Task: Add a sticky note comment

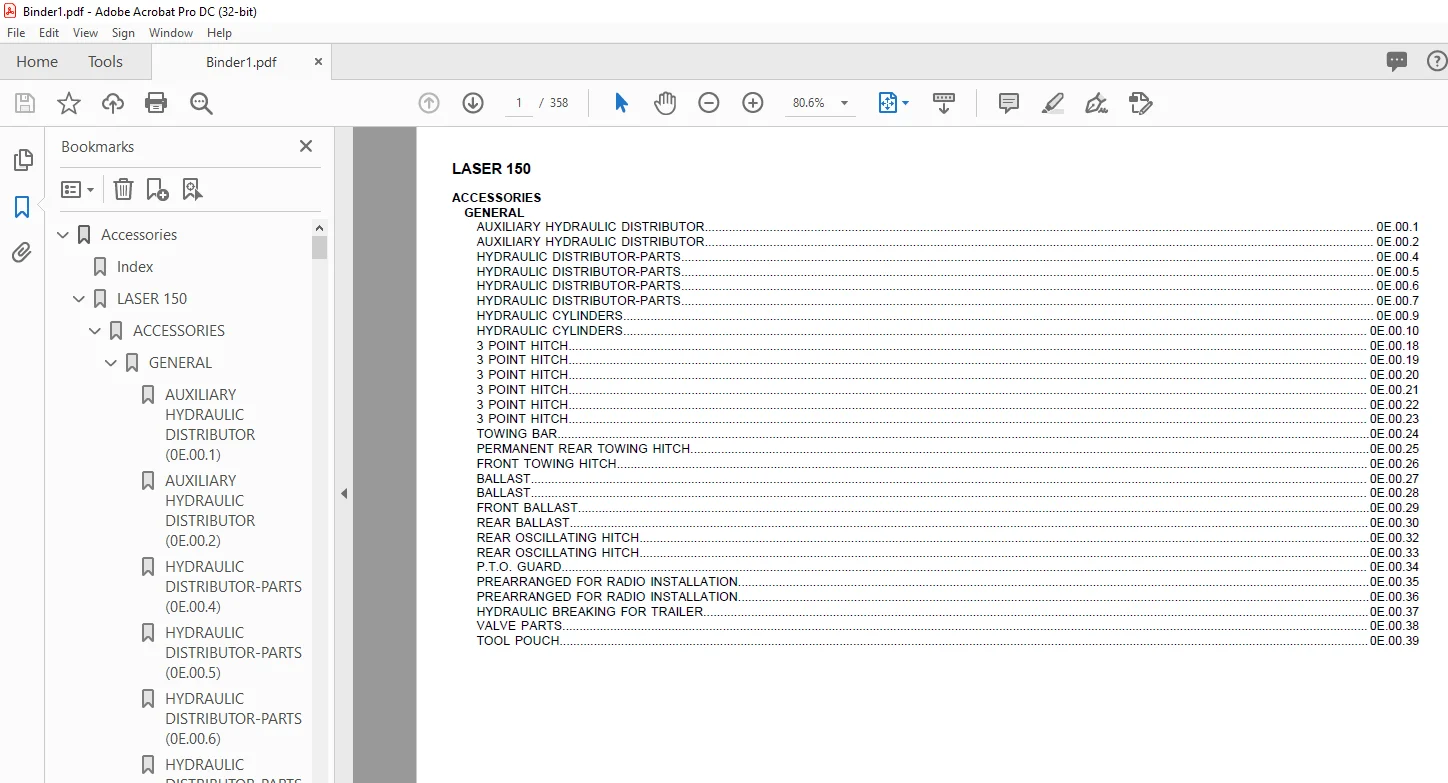Action: pos(1009,103)
